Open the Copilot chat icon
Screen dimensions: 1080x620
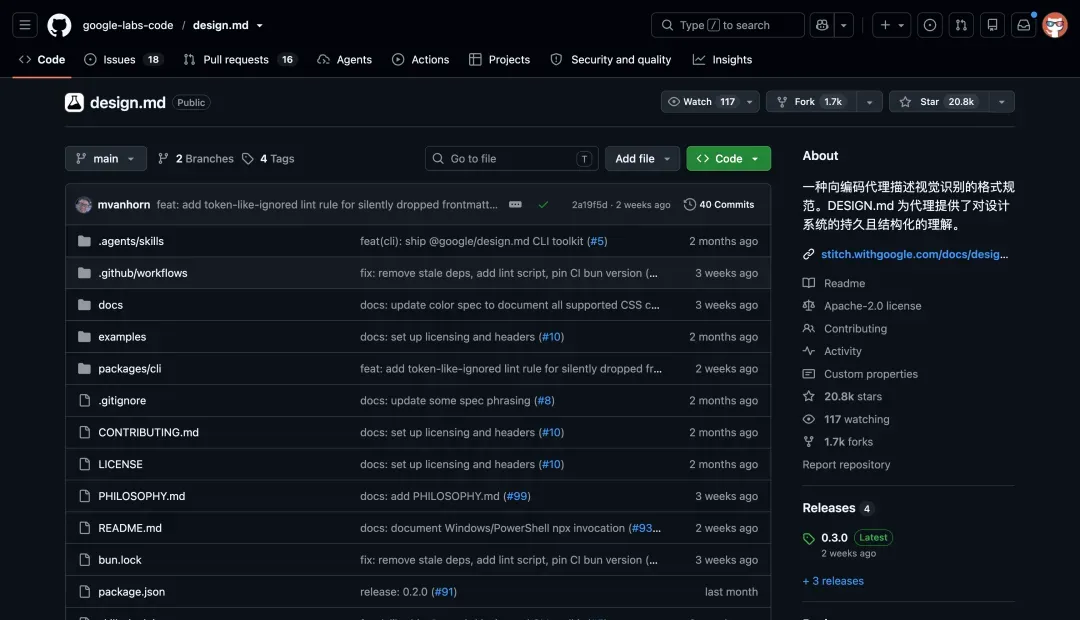coord(822,25)
